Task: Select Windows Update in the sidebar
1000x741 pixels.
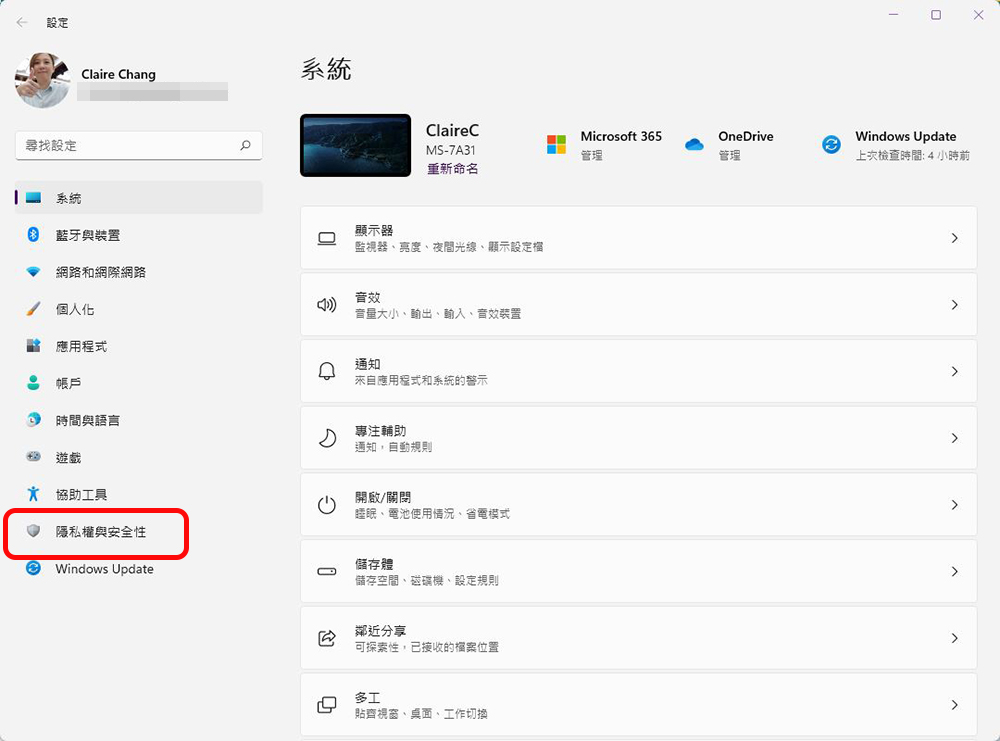Action: 138,568
